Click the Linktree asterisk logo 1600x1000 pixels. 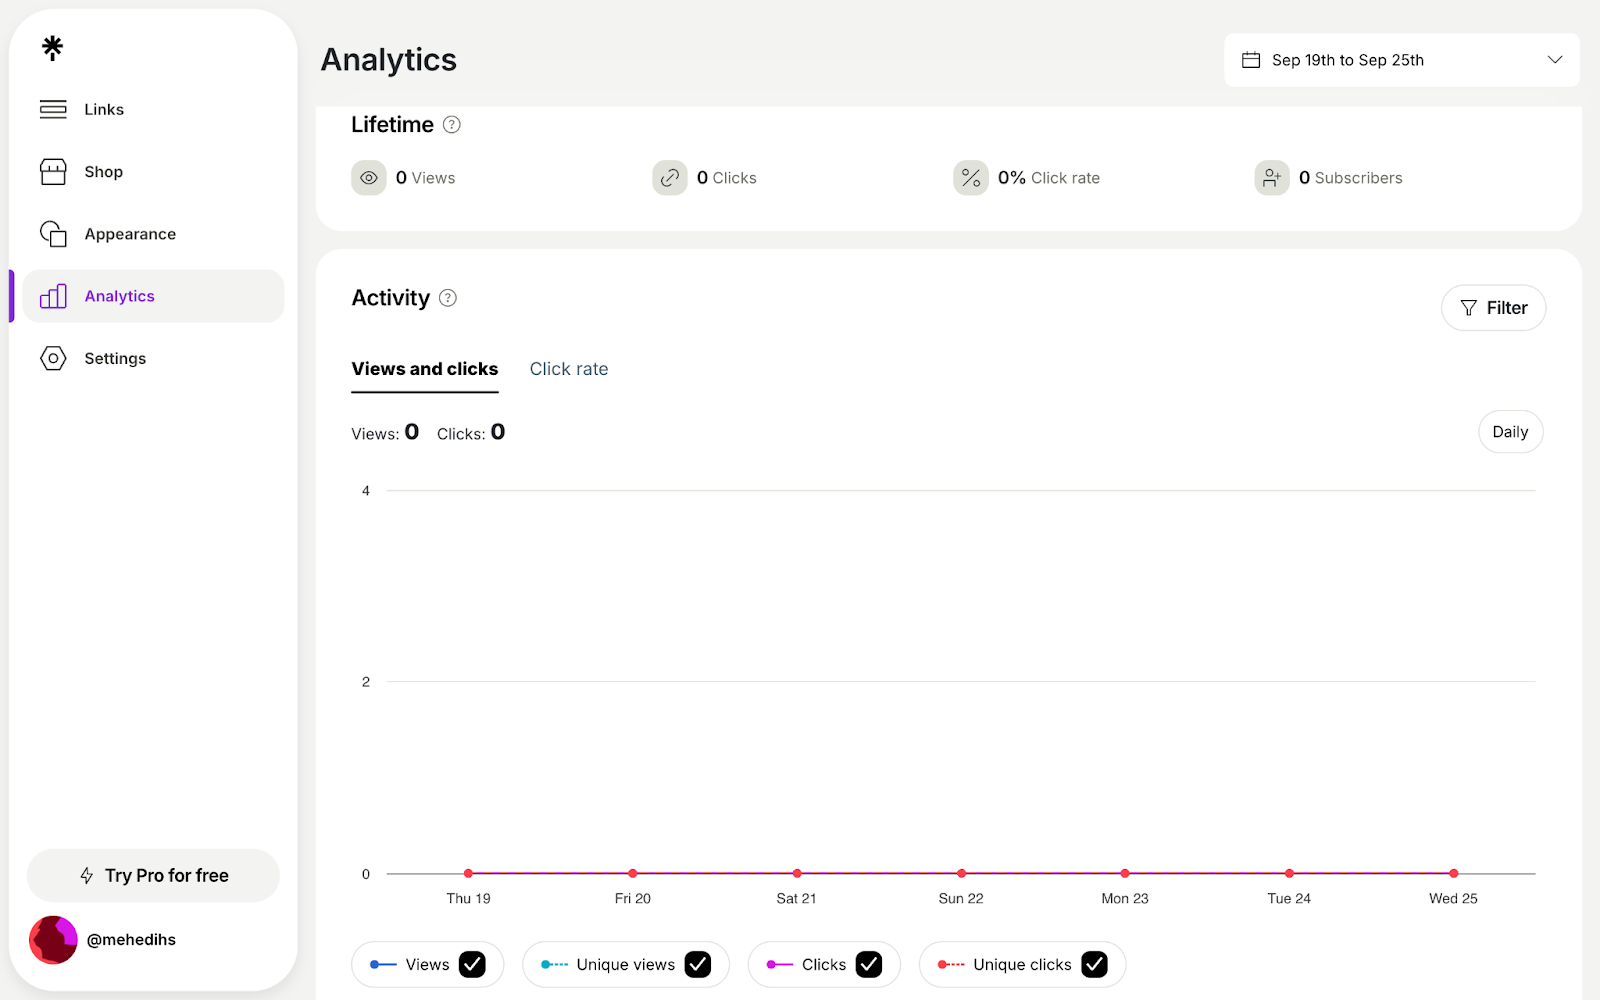52,46
